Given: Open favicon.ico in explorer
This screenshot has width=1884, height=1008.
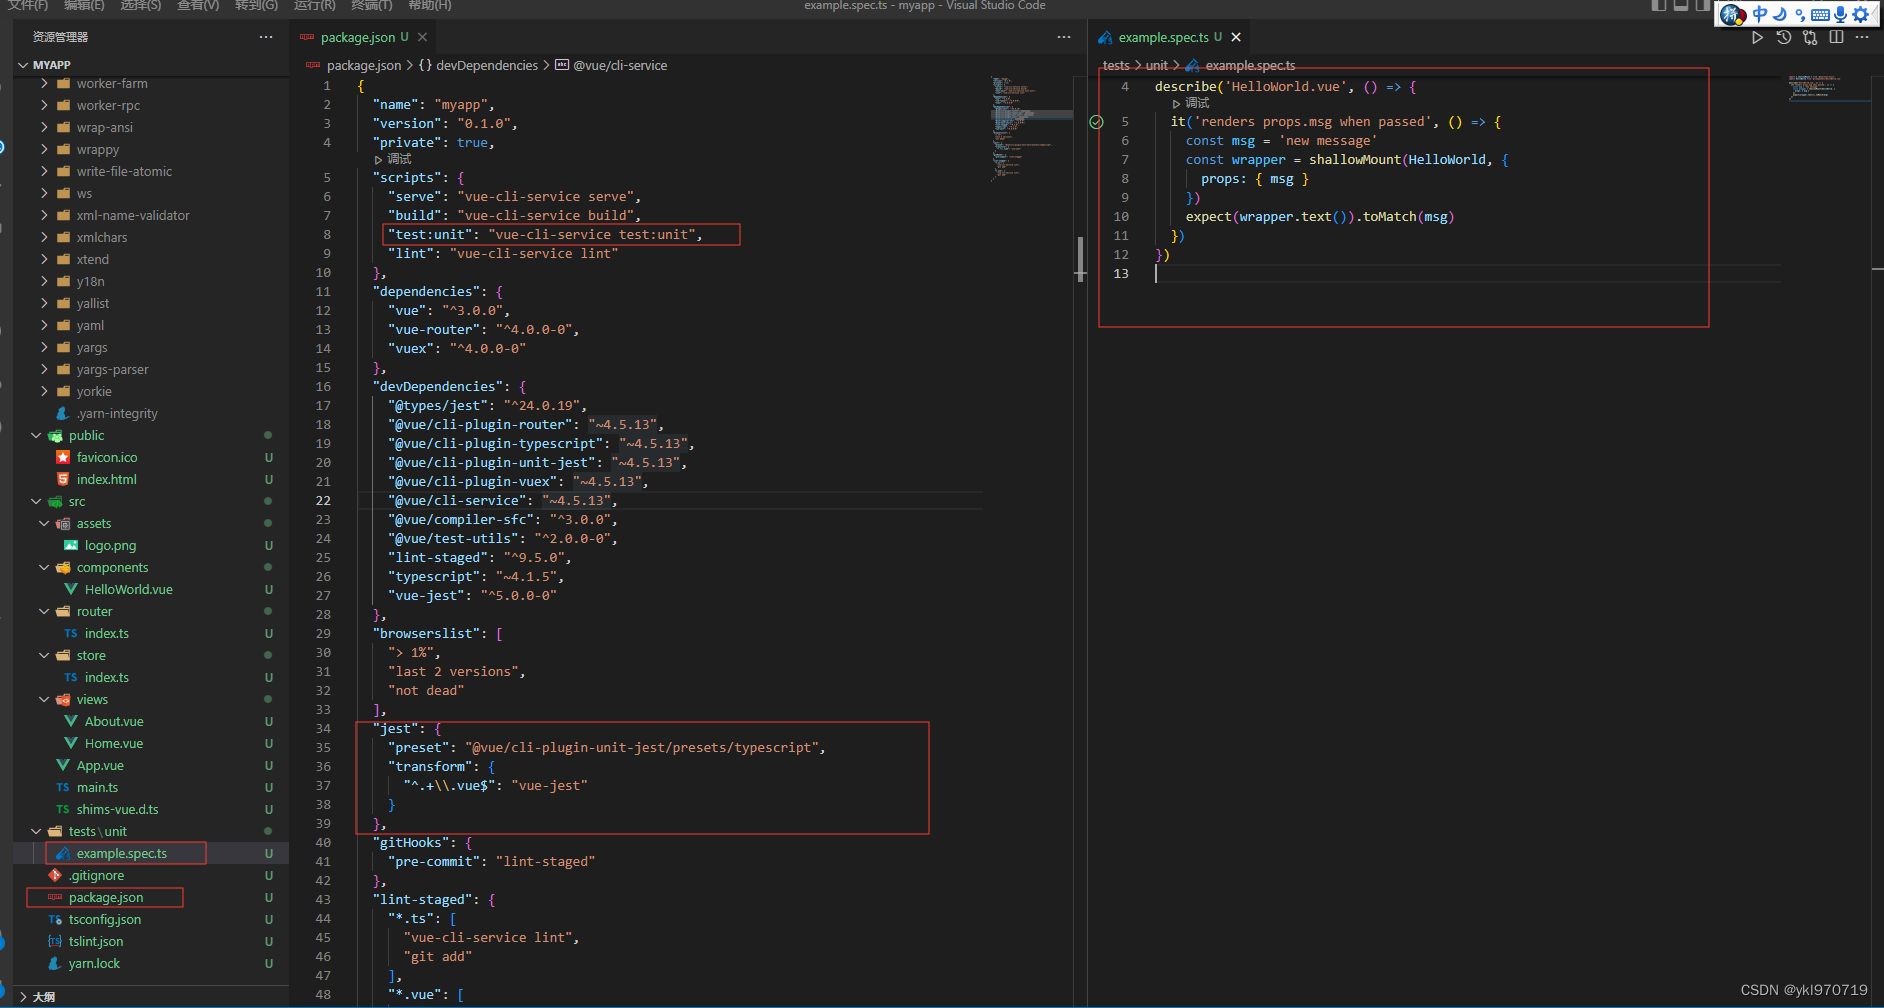Looking at the screenshot, I should 151,457.
